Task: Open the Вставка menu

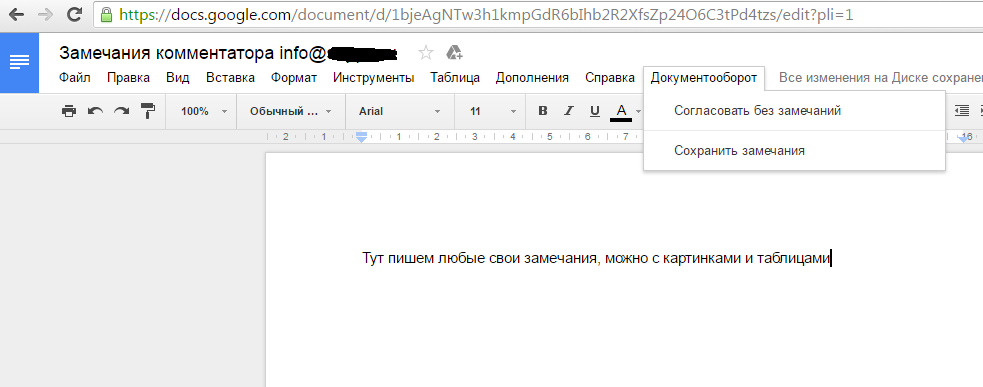Action: [230, 78]
